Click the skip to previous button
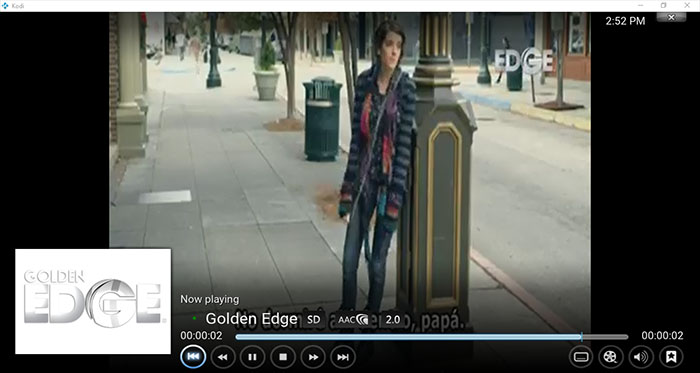Viewport: 700px width, 373px height. 193,356
